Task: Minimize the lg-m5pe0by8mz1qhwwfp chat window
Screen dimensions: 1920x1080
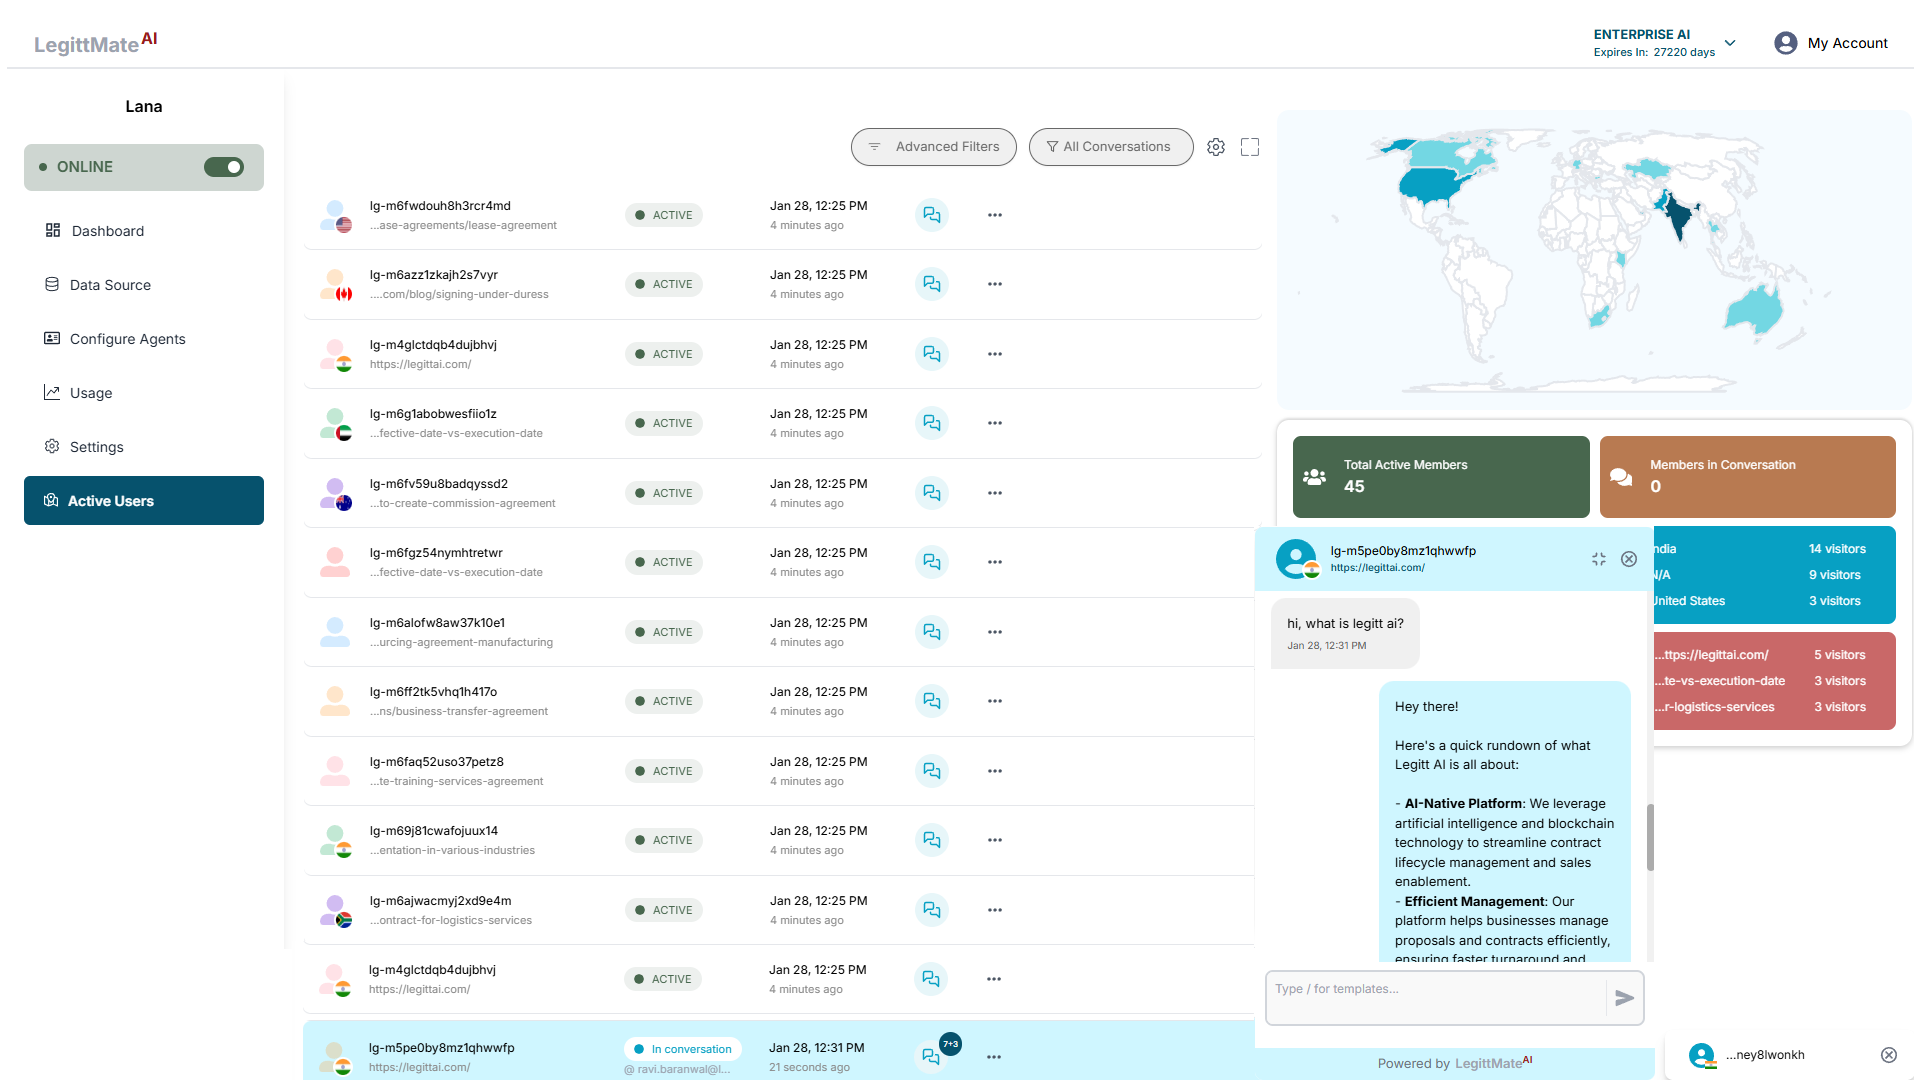Action: pyautogui.click(x=1598, y=559)
